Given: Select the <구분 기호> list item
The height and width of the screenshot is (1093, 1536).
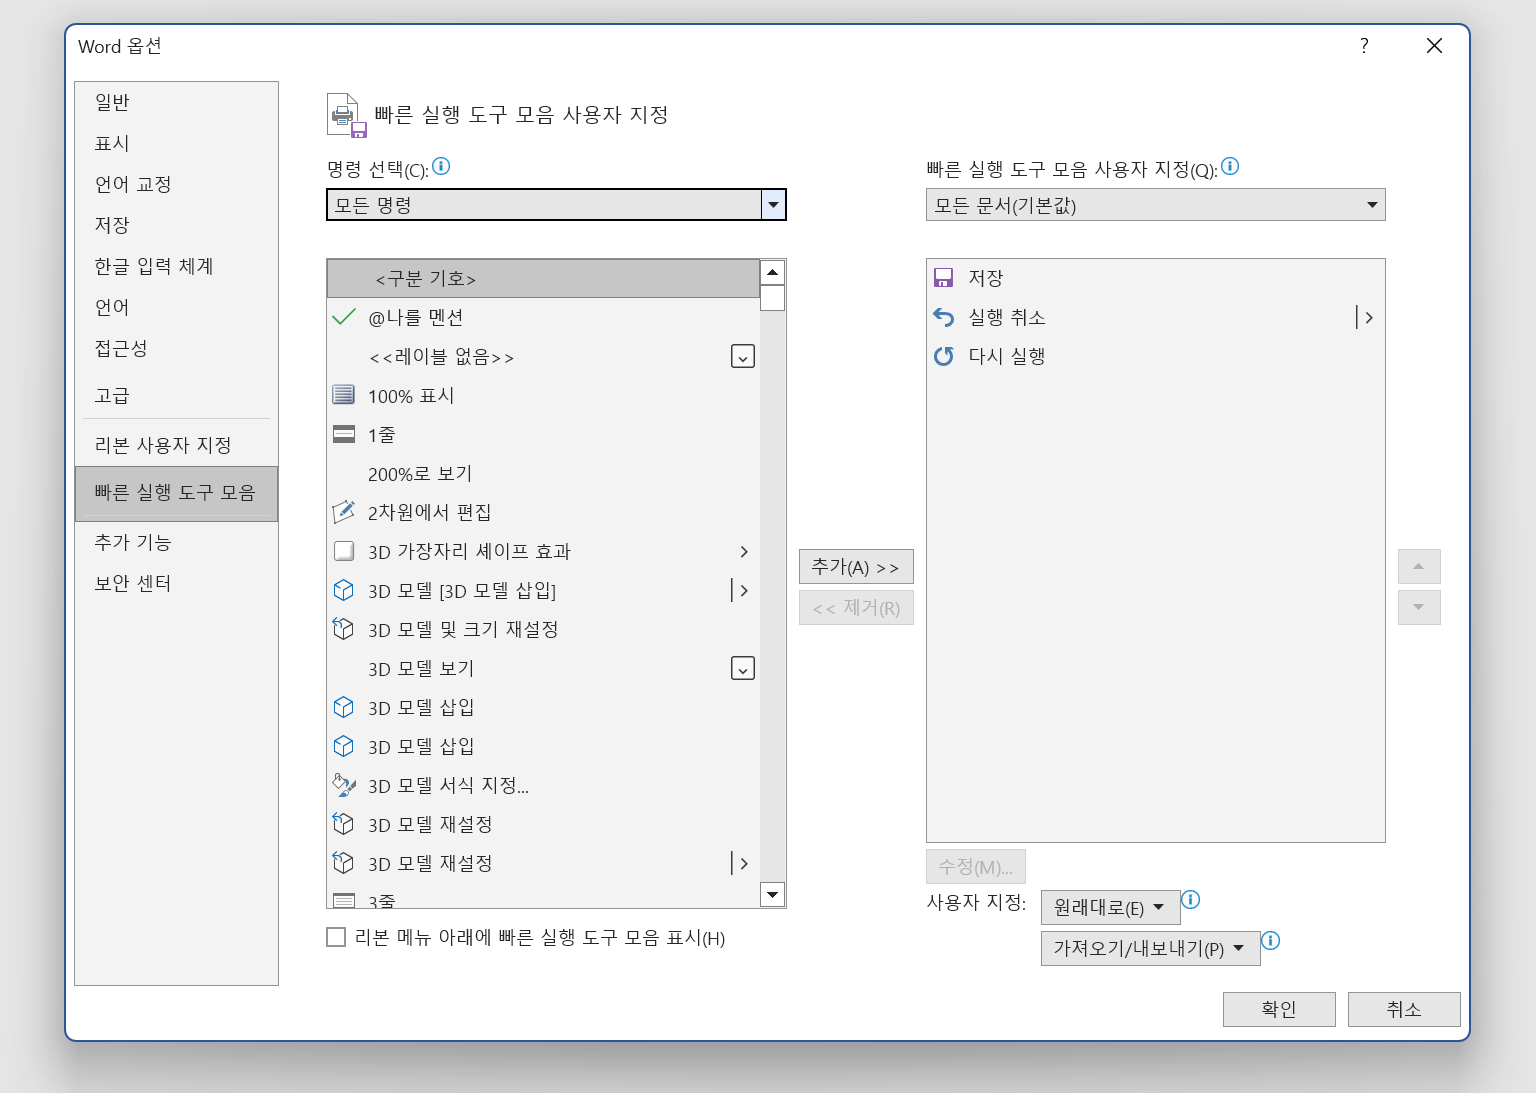Looking at the screenshot, I should (543, 278).
